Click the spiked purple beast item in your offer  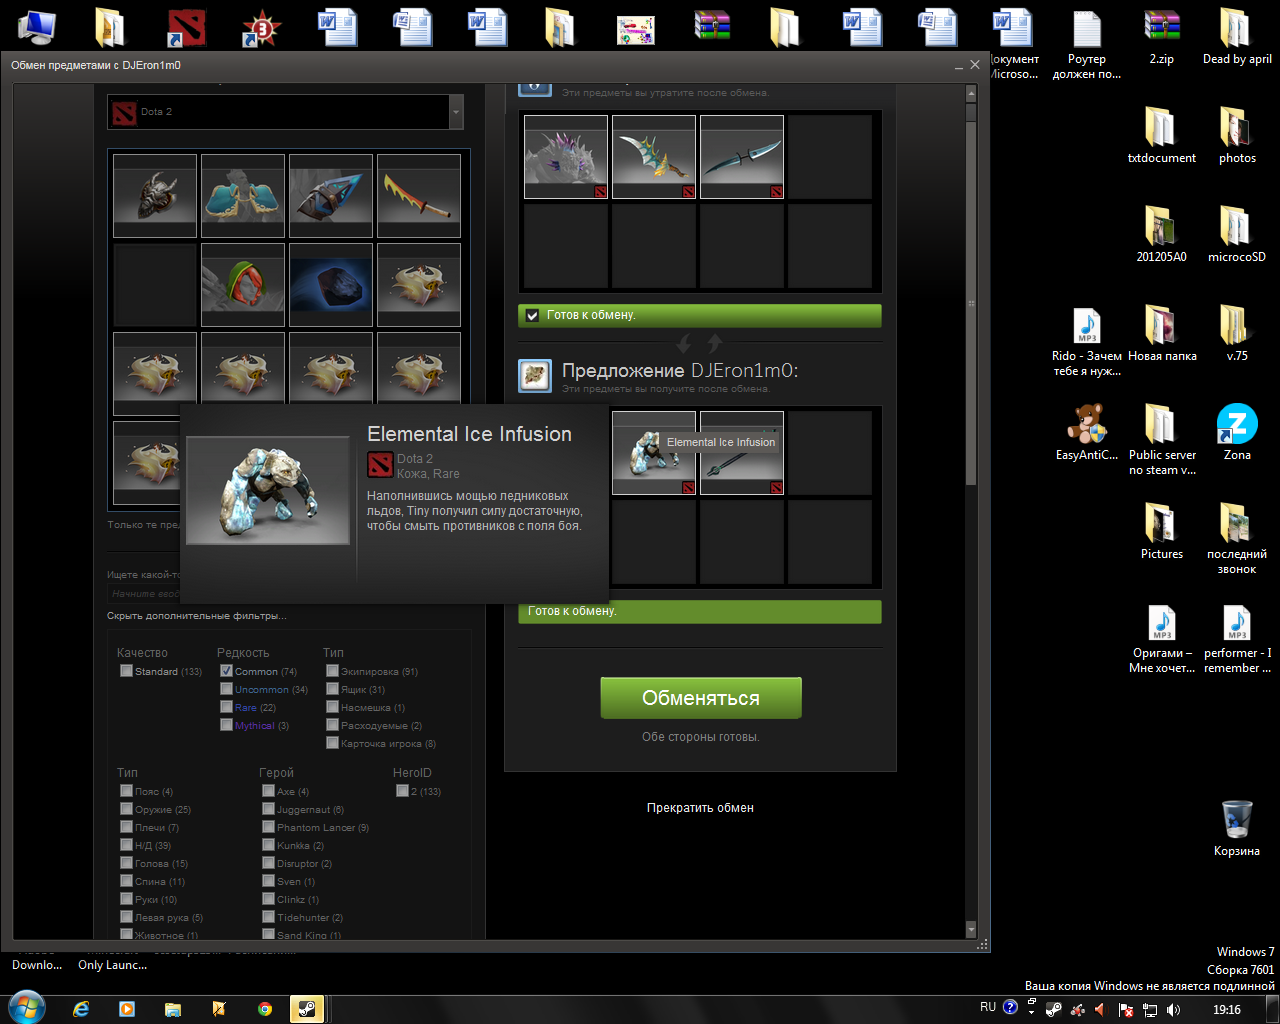[x=566, y=157]
